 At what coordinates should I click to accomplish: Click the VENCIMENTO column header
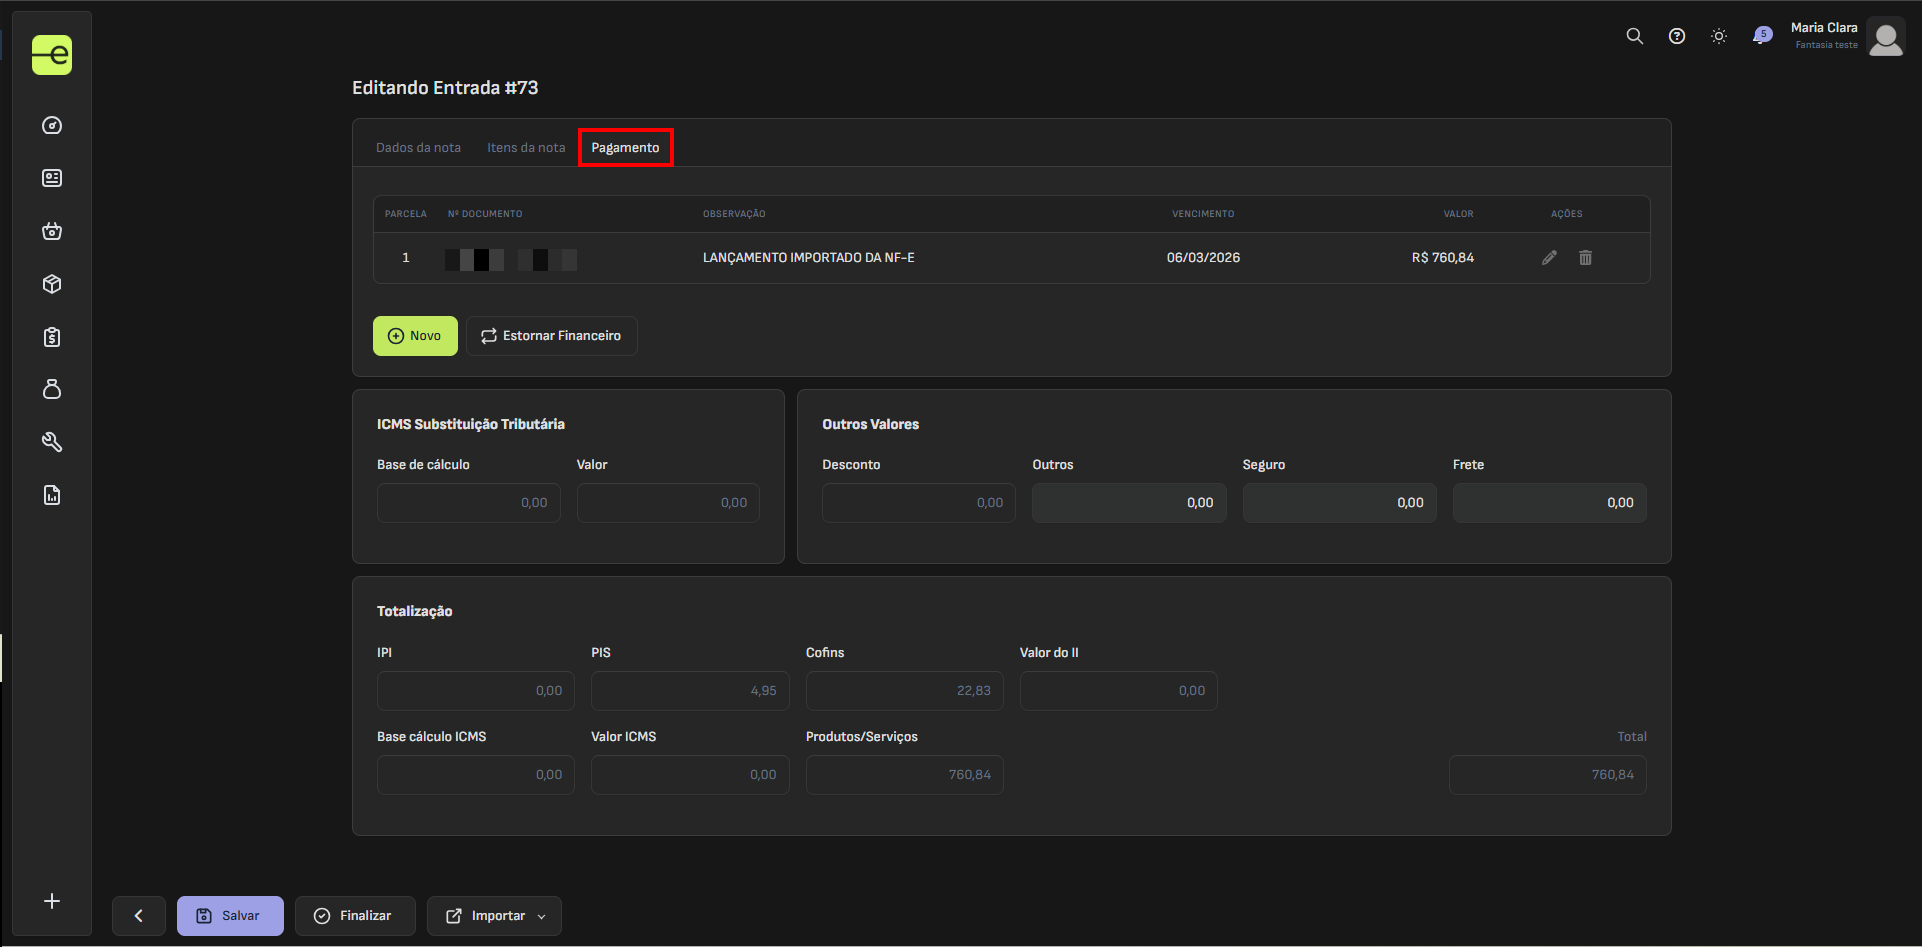pyautogui.click(x=1203, y=214)
